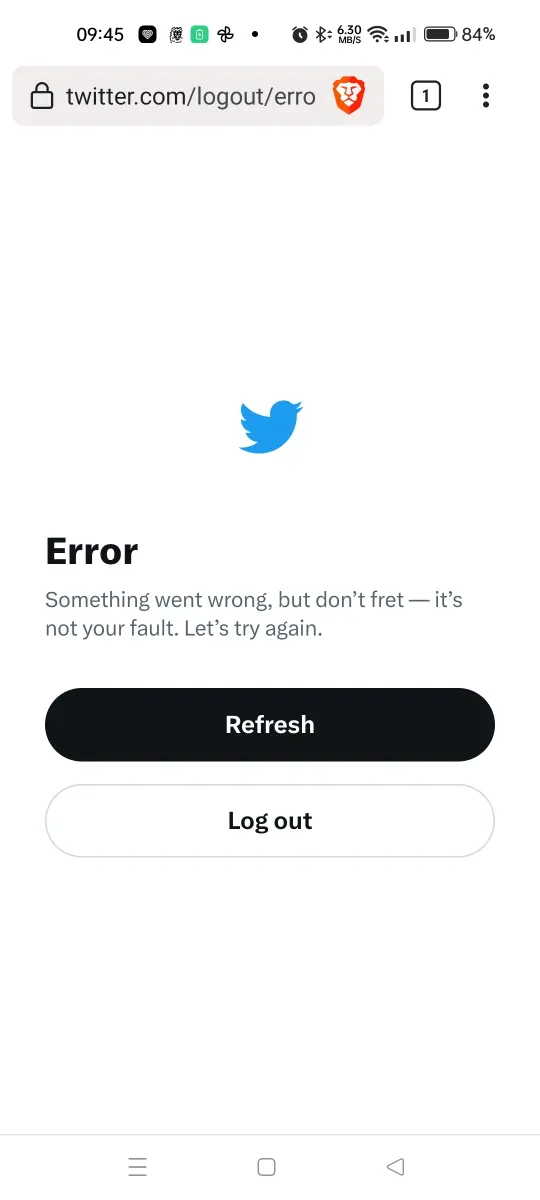This screenshot has width=540, height=1200.
Task: Select the twitter.com/logout URL address field
Action: pyautogui.click(x=190, y=96)
